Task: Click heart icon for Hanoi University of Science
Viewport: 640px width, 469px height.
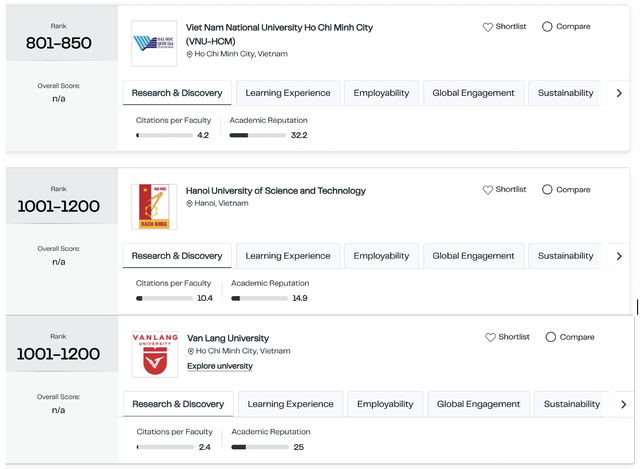Action: pyautogui.click(x=487, y=190)
